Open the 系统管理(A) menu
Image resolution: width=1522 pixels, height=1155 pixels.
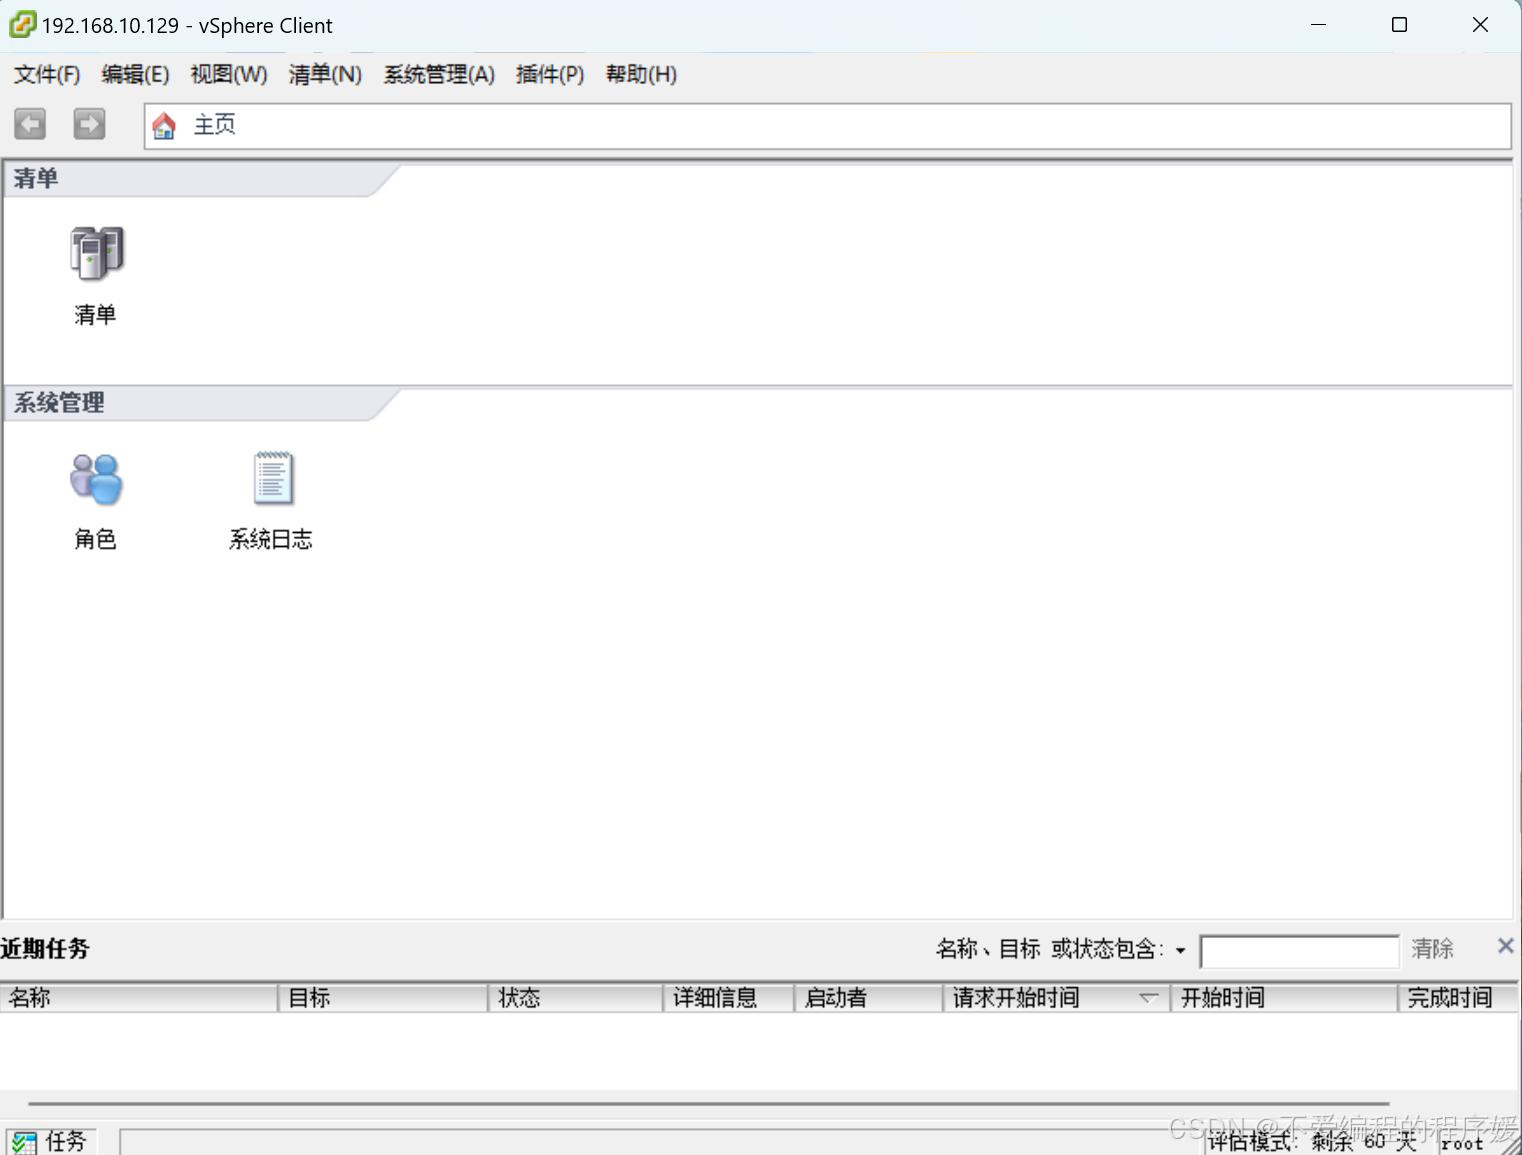pos(439,74)
